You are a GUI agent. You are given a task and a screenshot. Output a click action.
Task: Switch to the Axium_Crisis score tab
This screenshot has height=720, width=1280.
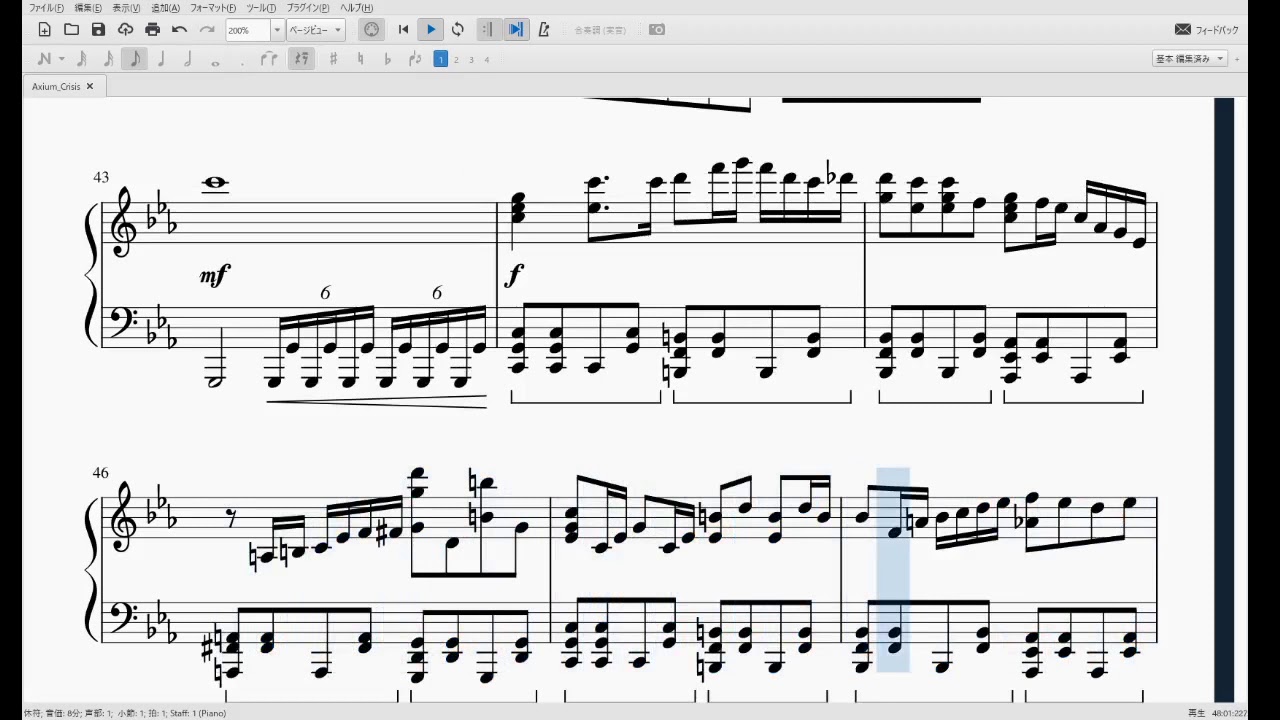56,87
